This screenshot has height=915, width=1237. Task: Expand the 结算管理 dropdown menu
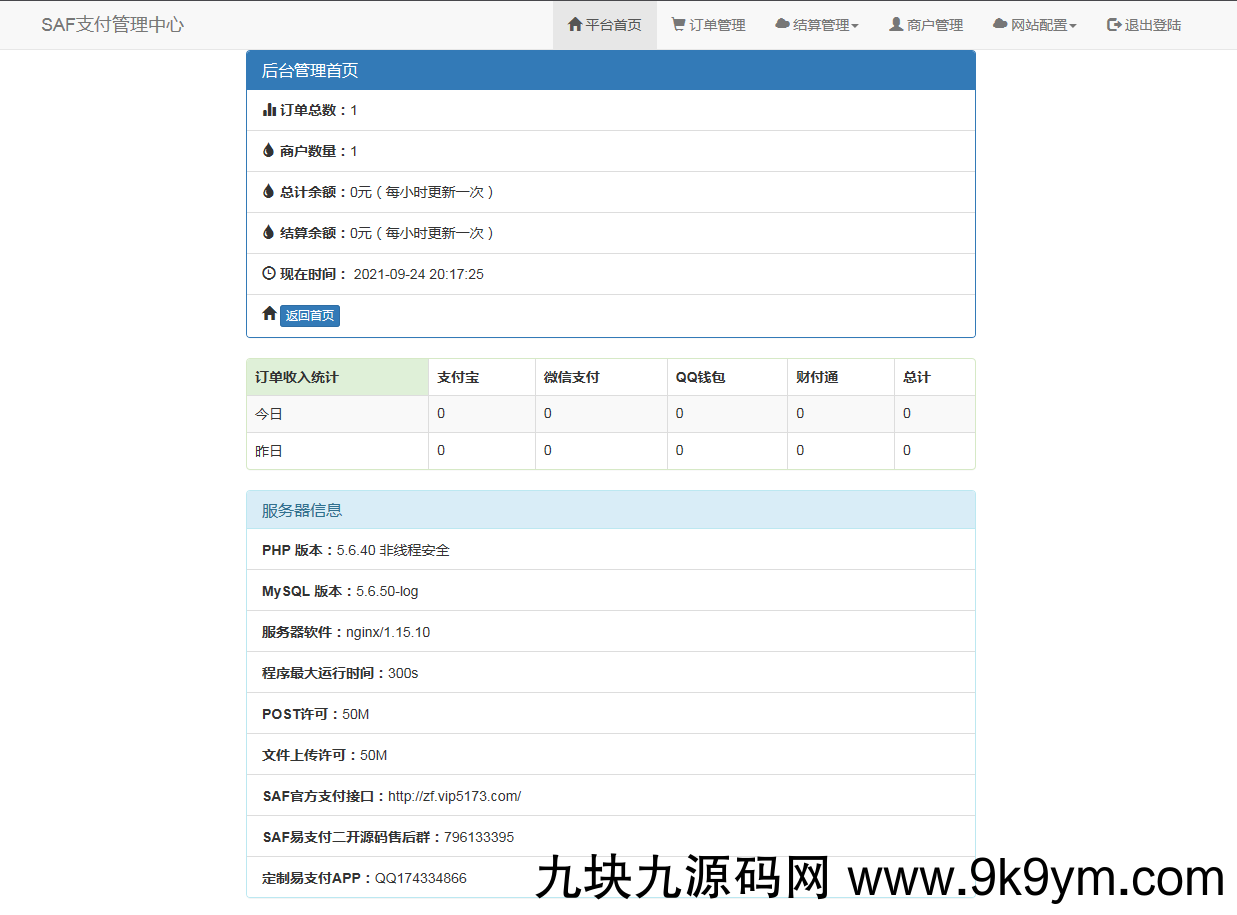(817, 25)
